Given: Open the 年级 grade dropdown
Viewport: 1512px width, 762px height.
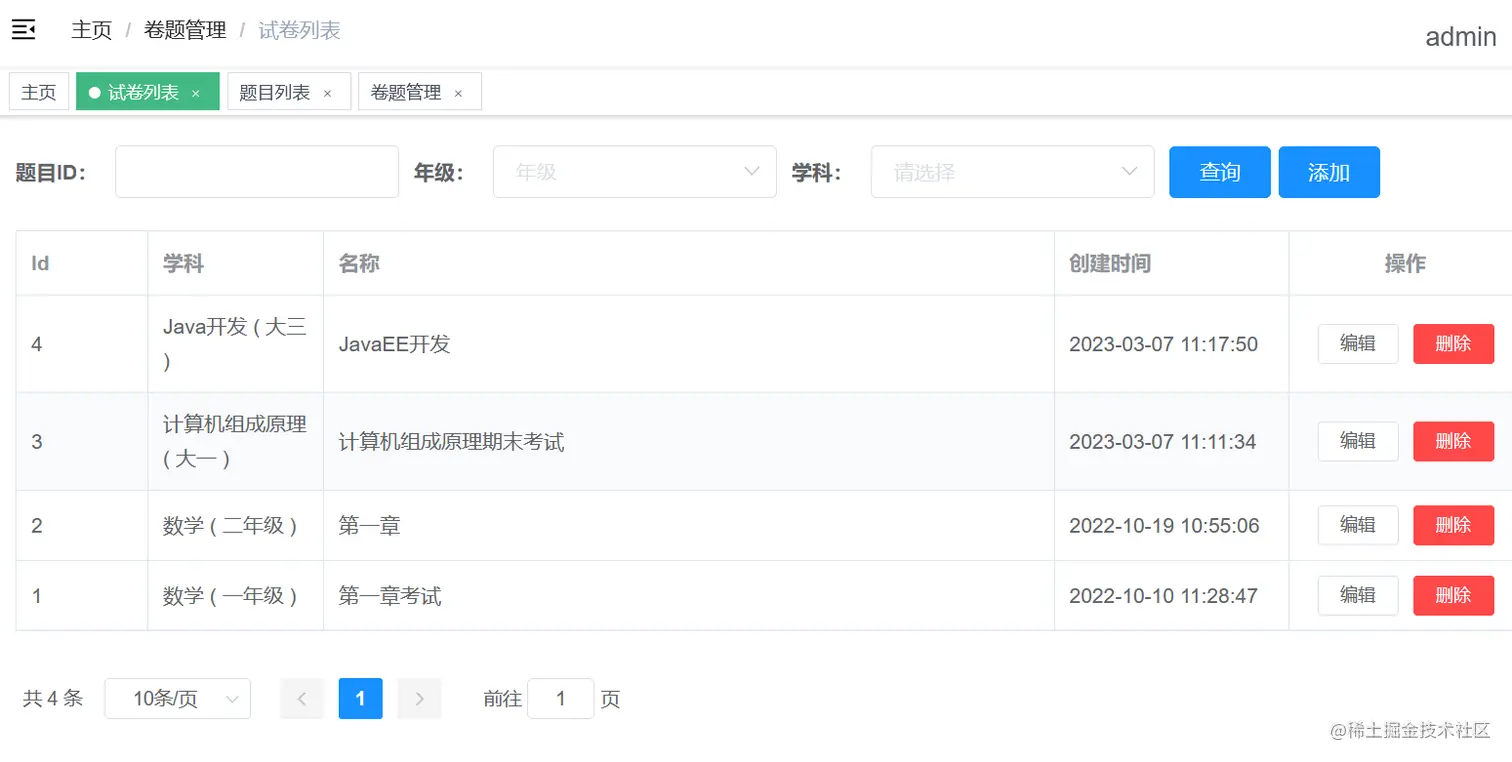Looking at the screenshot, I should point(634,172).
